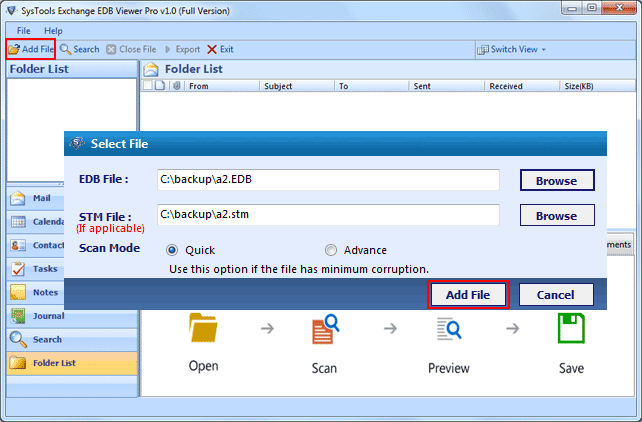The width and height of the screenshot is (642, 422).
Task: Click the application title bar logo
Action: pos(12,10)
